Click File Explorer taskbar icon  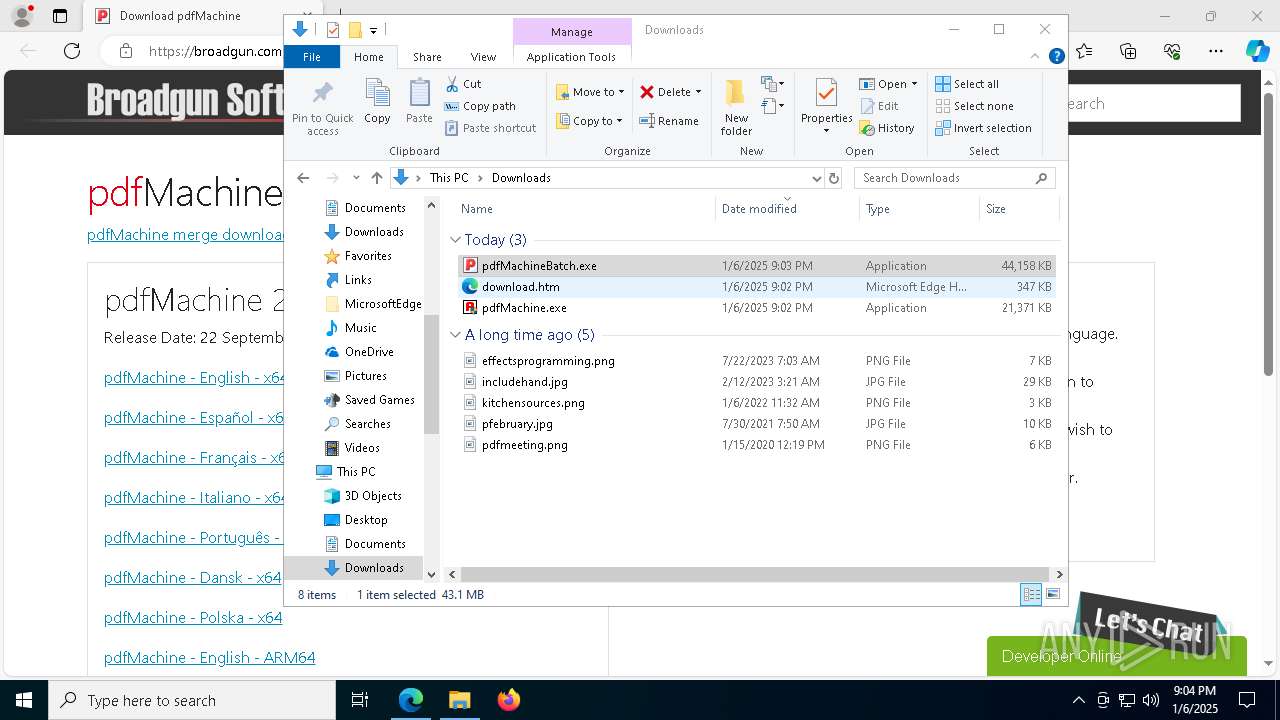pyautogui.click(x=460, y=700)
